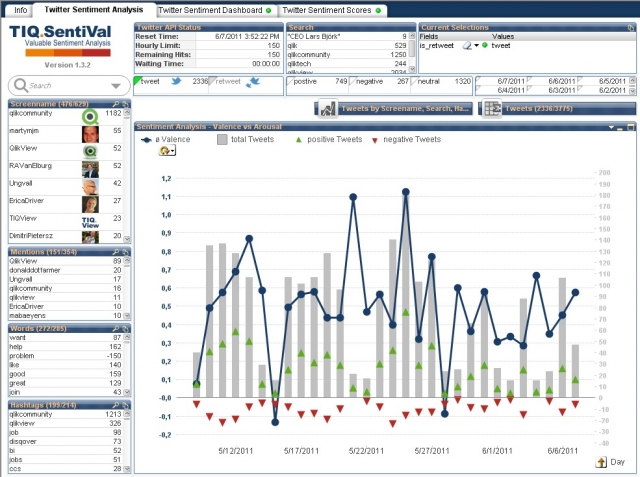The width and height of the screenshot is (640, 477).
Task: Click the blue Twitter bird icon
Action: [x=176, y=81]
